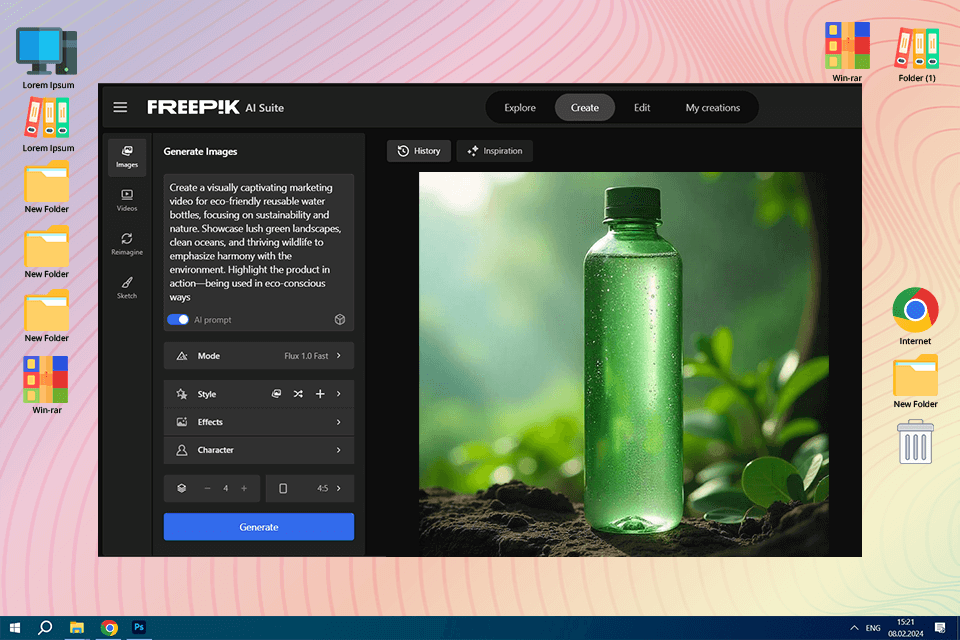Toggle the AI prompt switch
The image size is (960, 640).
178,319
